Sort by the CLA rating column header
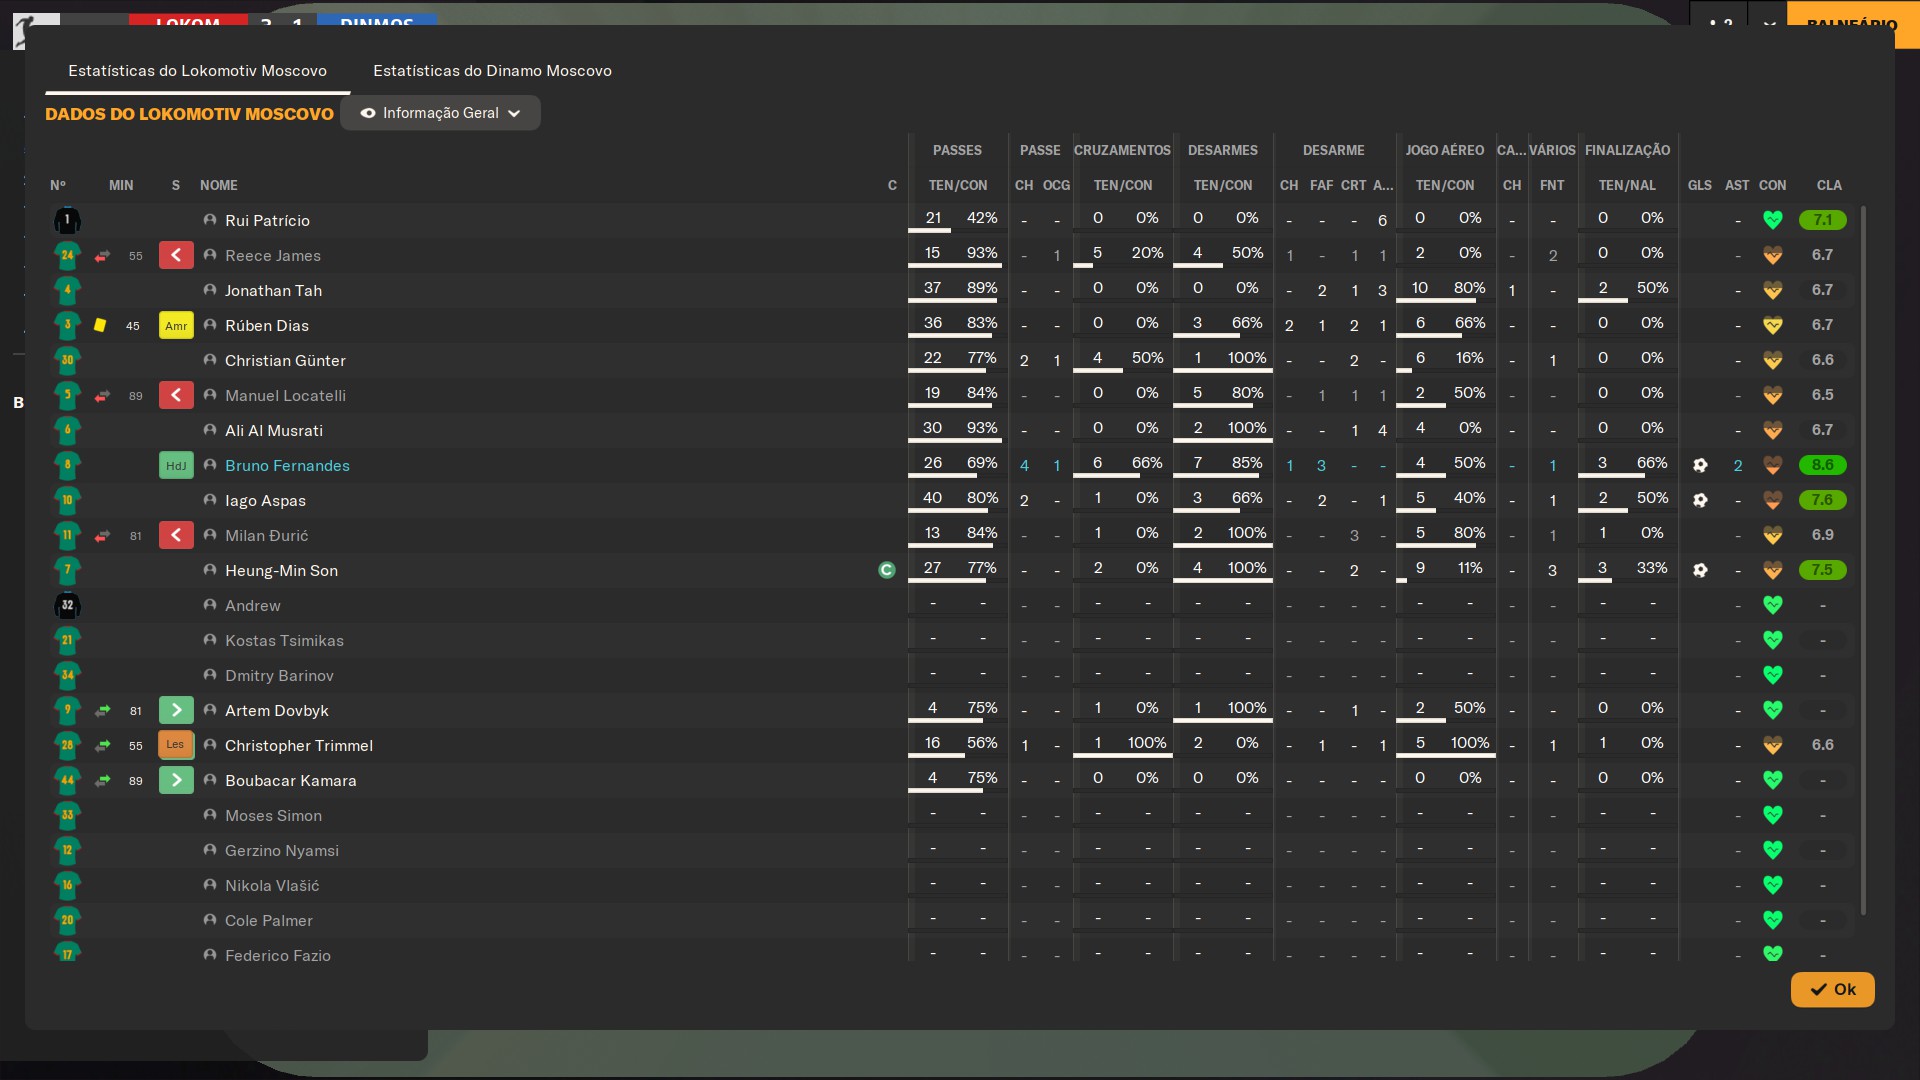The image size is (1920, 1080). 1829,185
